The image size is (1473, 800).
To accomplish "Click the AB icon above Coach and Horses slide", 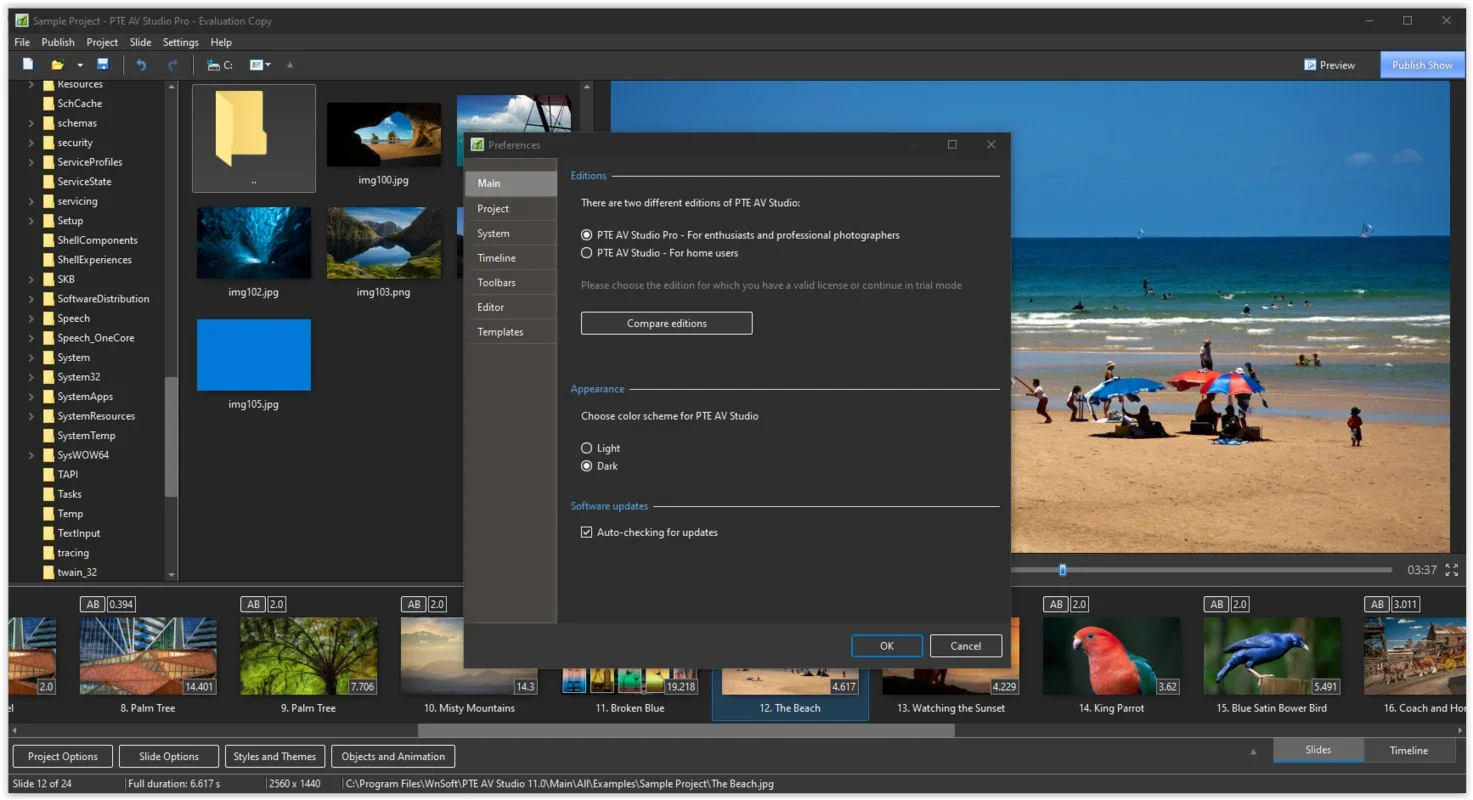I will 1377,604.
